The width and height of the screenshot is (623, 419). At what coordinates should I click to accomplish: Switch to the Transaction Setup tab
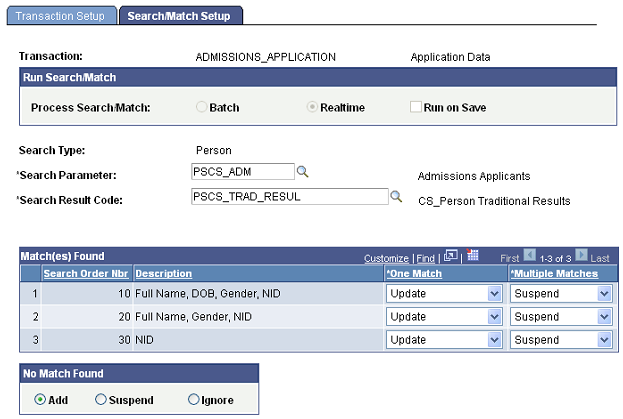pyautogui.click(x=62, y=16)
